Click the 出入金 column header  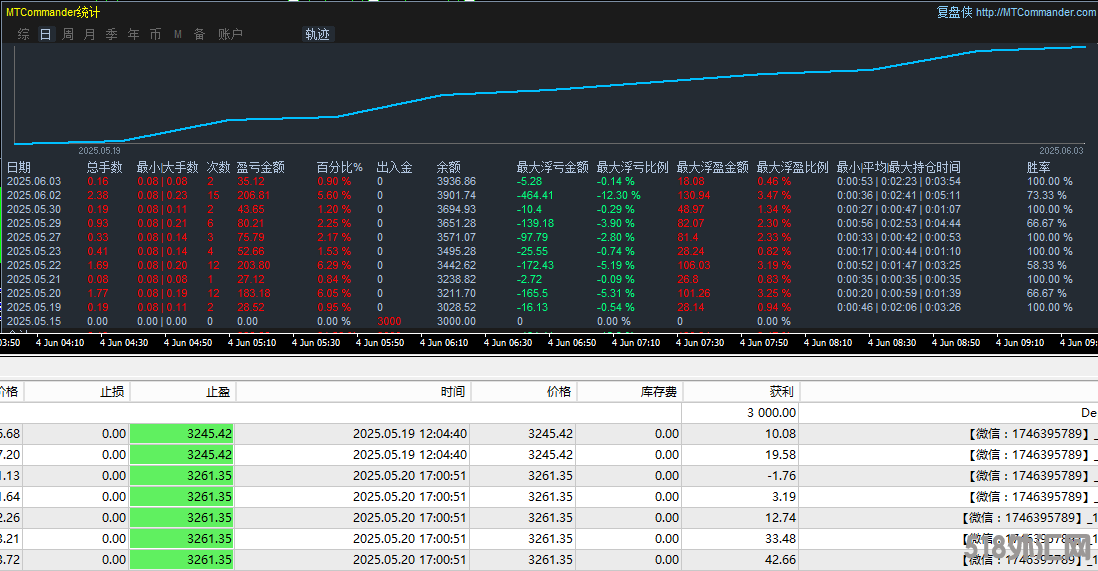click(x=394, y=167)
